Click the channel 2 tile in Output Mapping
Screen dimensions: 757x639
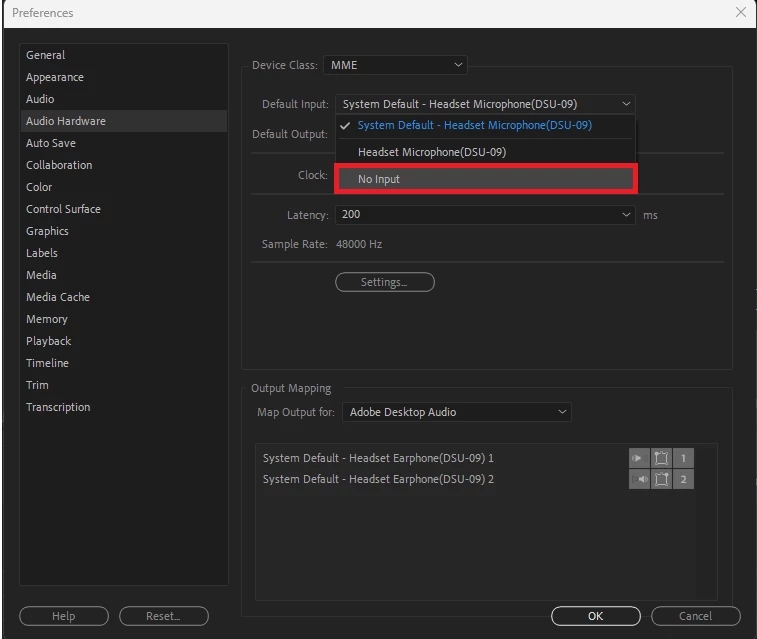683,479
